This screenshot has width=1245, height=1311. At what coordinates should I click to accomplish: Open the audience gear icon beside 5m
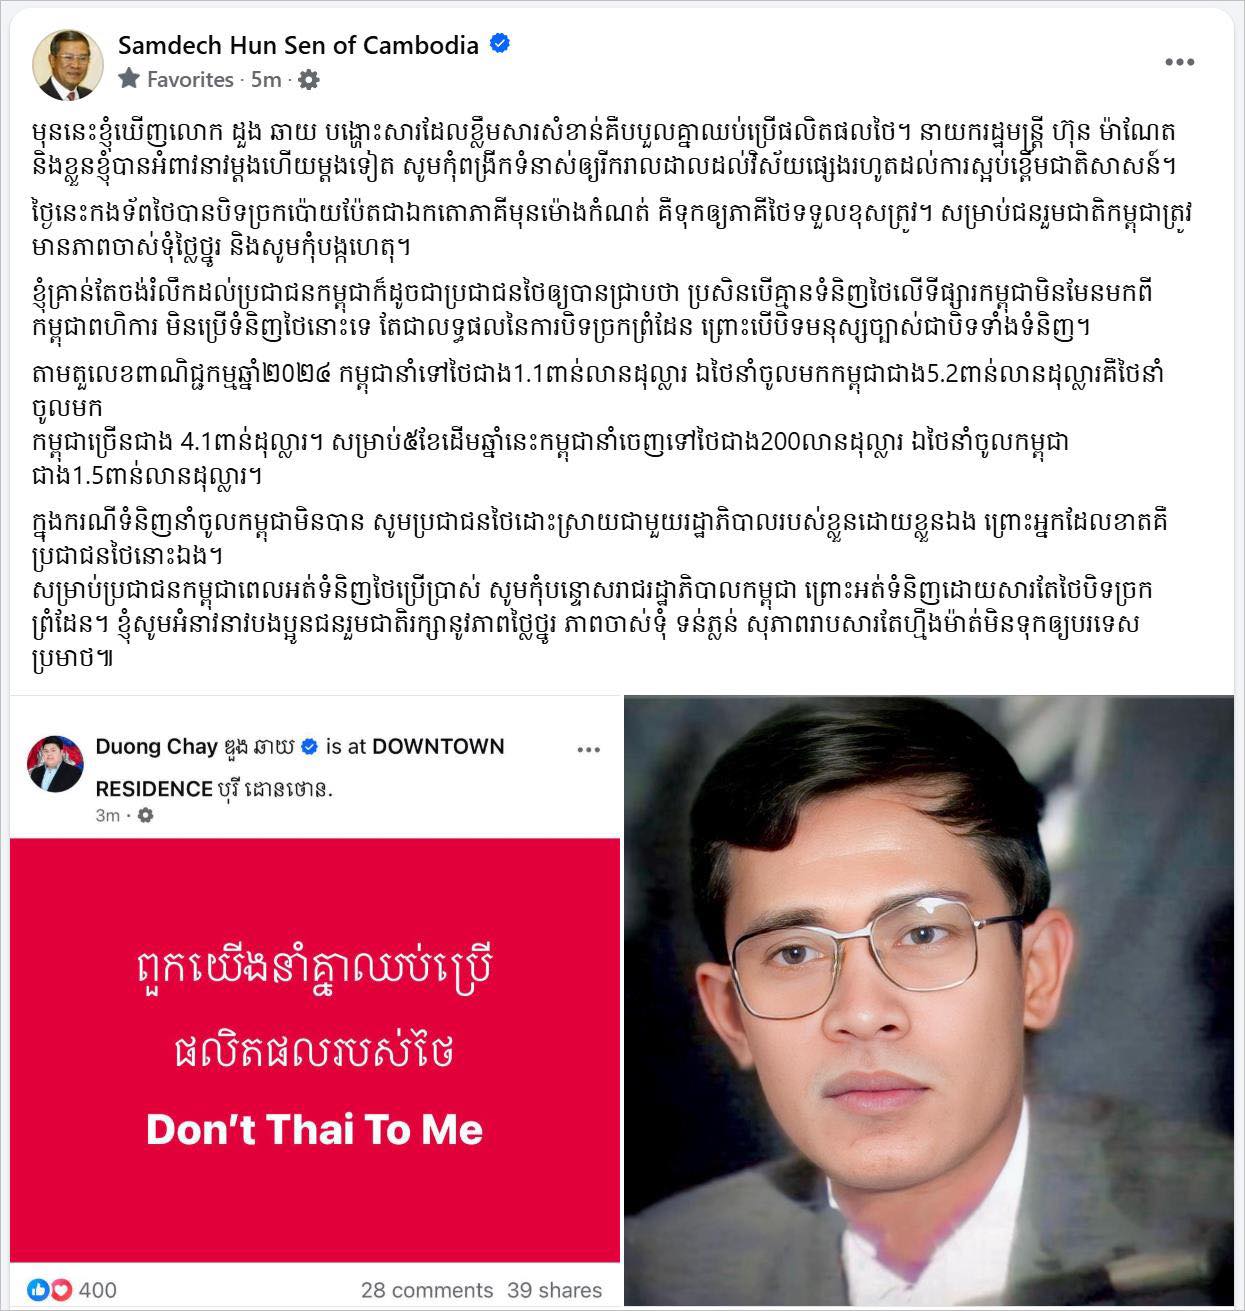(310, 79)
